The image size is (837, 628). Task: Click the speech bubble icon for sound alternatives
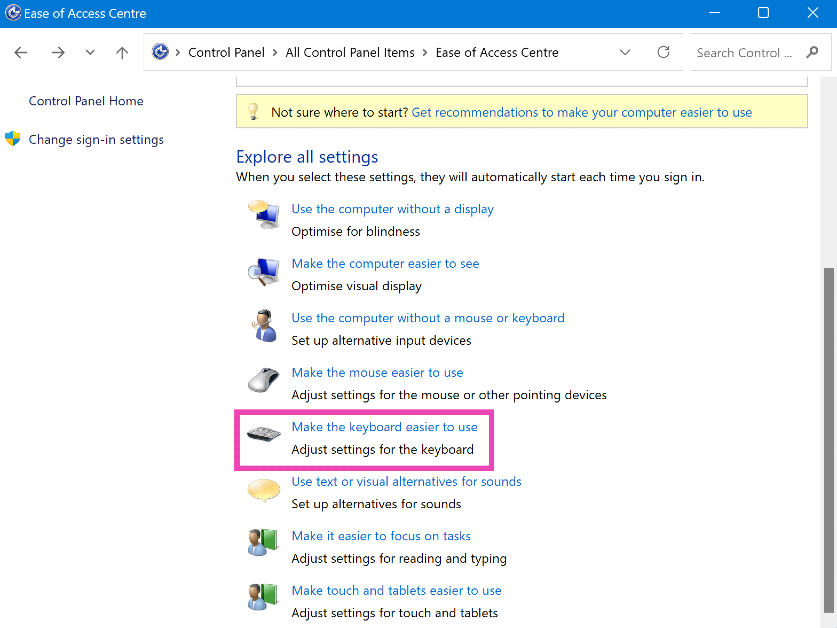click(263, 490)
